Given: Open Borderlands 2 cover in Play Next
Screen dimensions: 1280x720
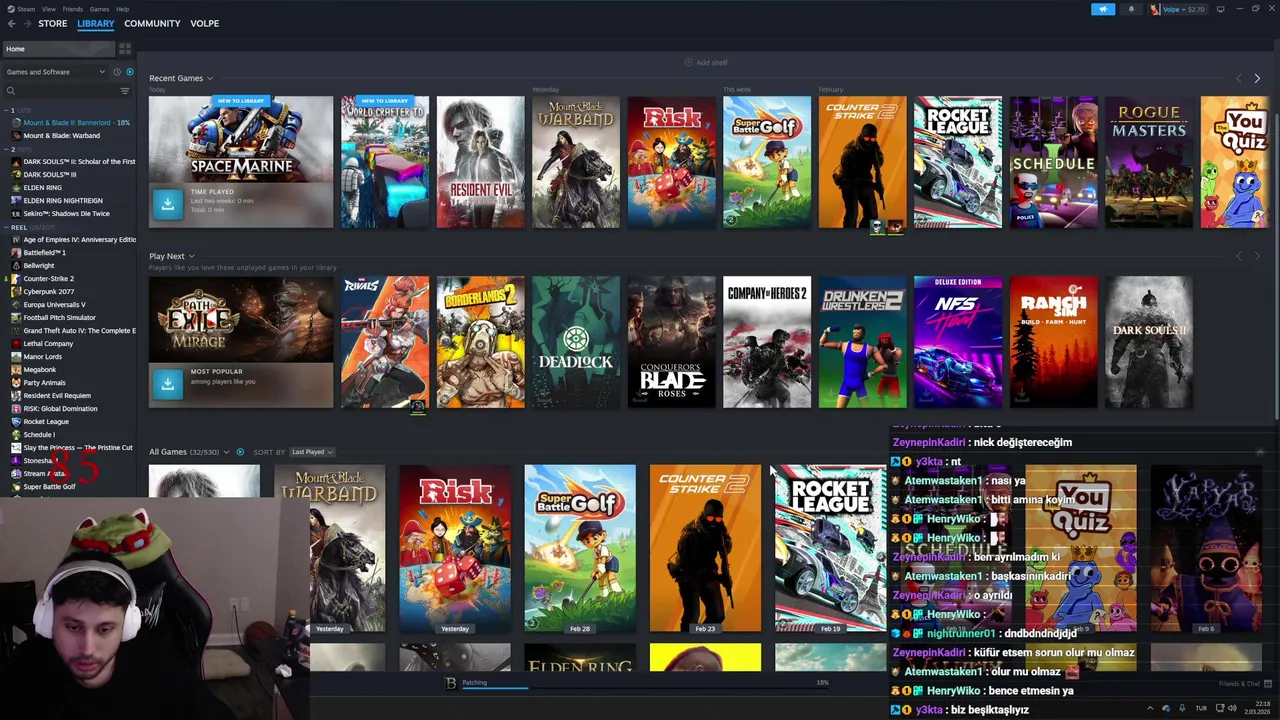Looking at the screenshot, I should tap(480, 342).
